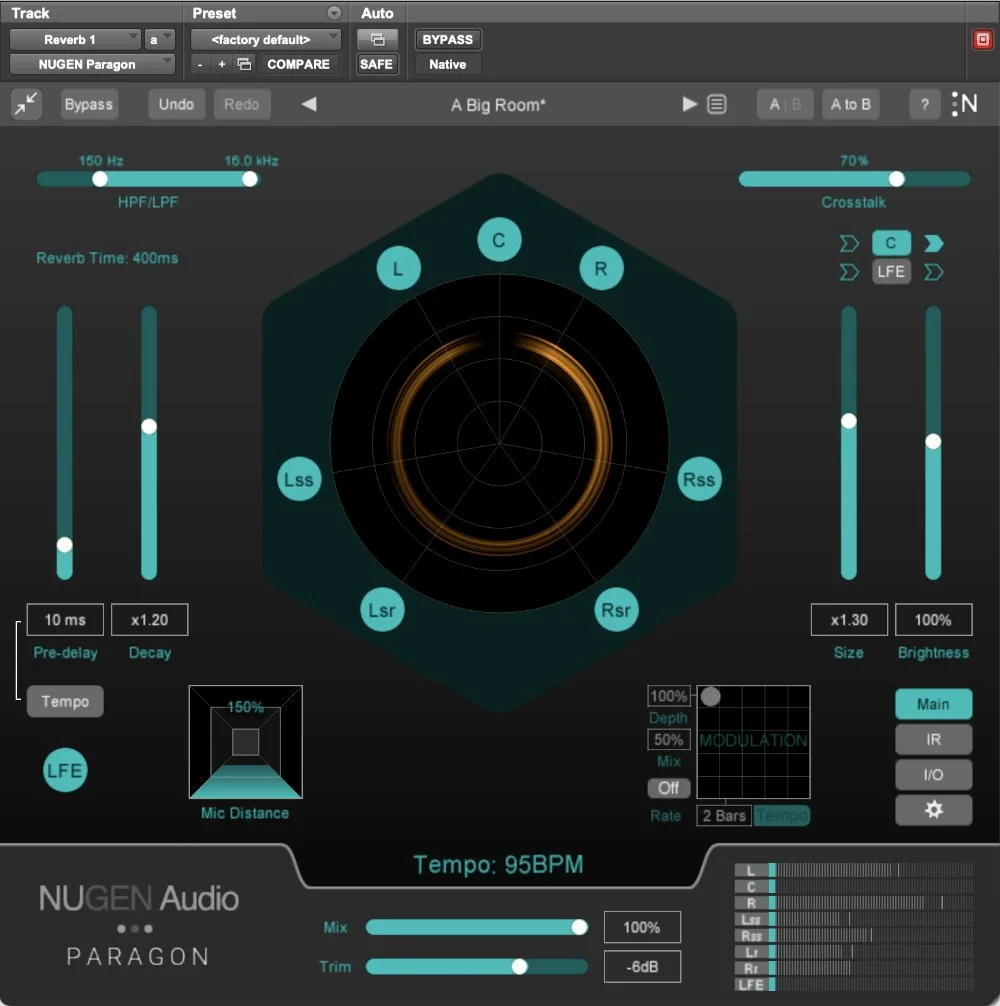The height and width of the screenshot is (1006, 1000).
Task: Click the Redo button
Action: click(x=241, y=104)
